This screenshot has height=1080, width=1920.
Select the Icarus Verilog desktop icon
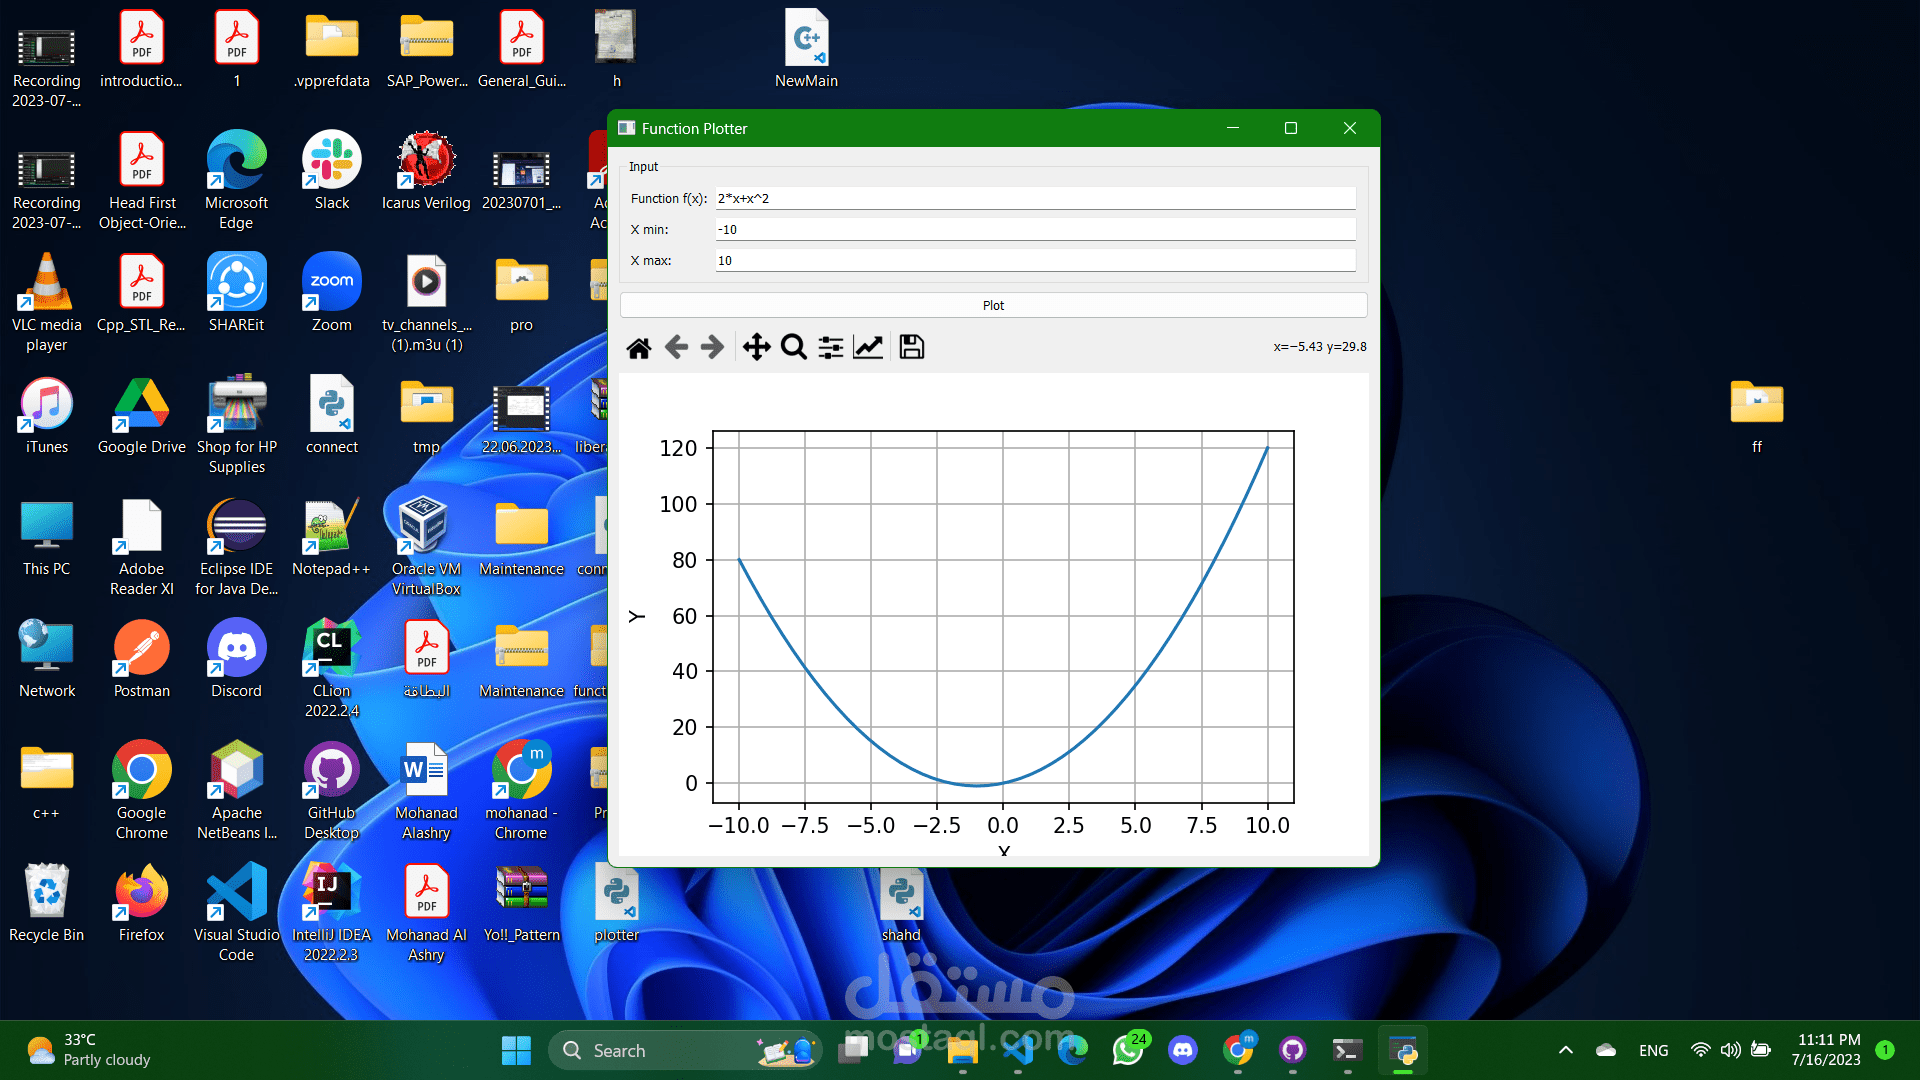coord(426,171)
